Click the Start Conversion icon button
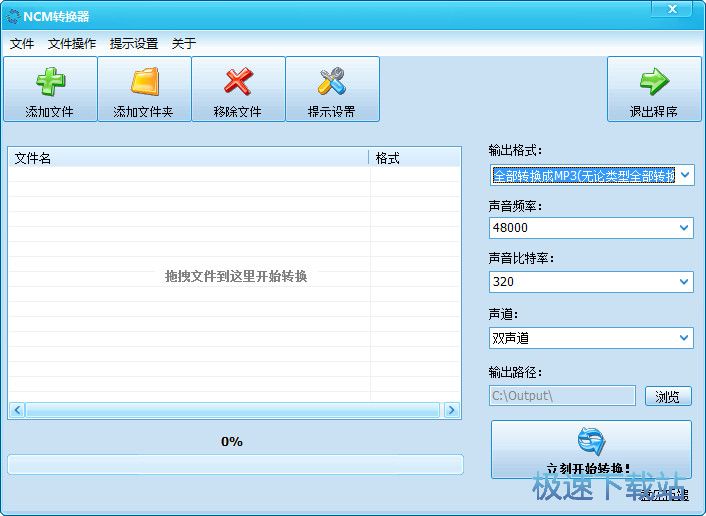The width and height of the screenshot is (706, 516). [x=591, y=442]
